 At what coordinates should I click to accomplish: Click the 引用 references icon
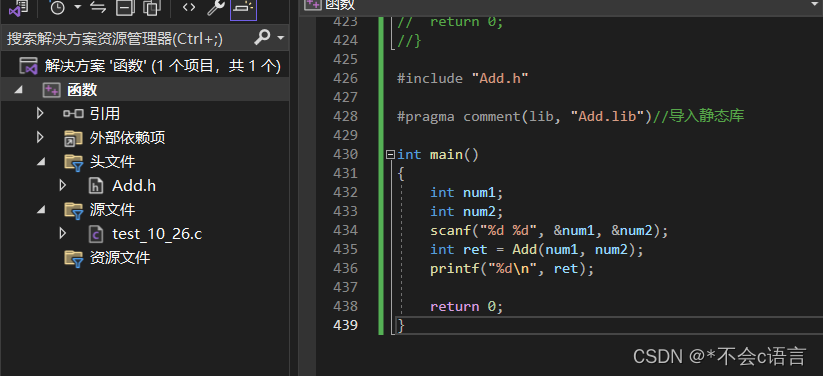[73, 113]
